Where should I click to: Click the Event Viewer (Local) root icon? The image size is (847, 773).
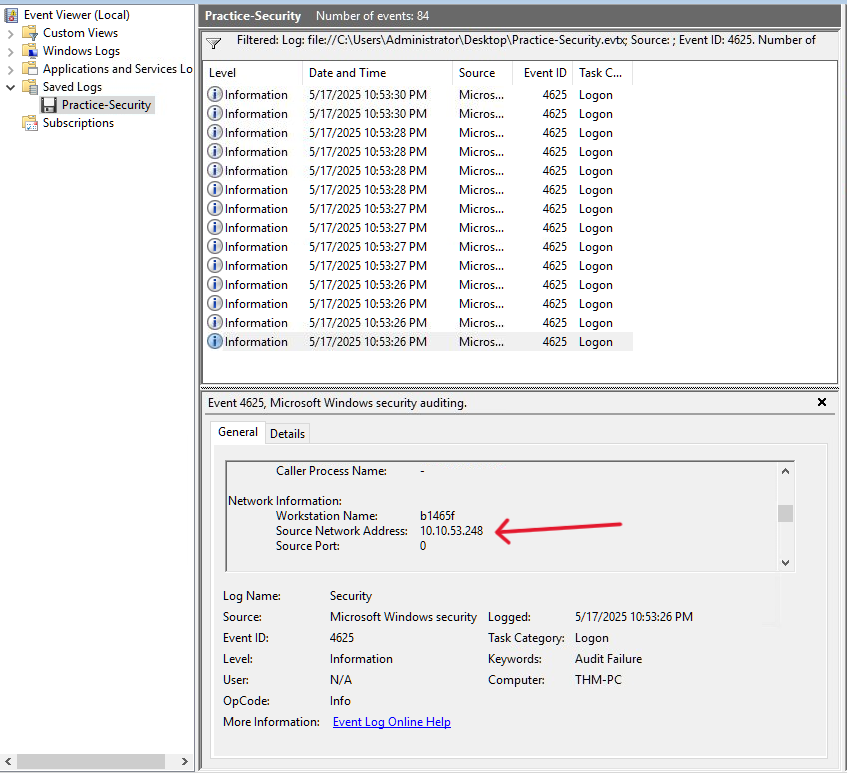(x=12, y=15)
